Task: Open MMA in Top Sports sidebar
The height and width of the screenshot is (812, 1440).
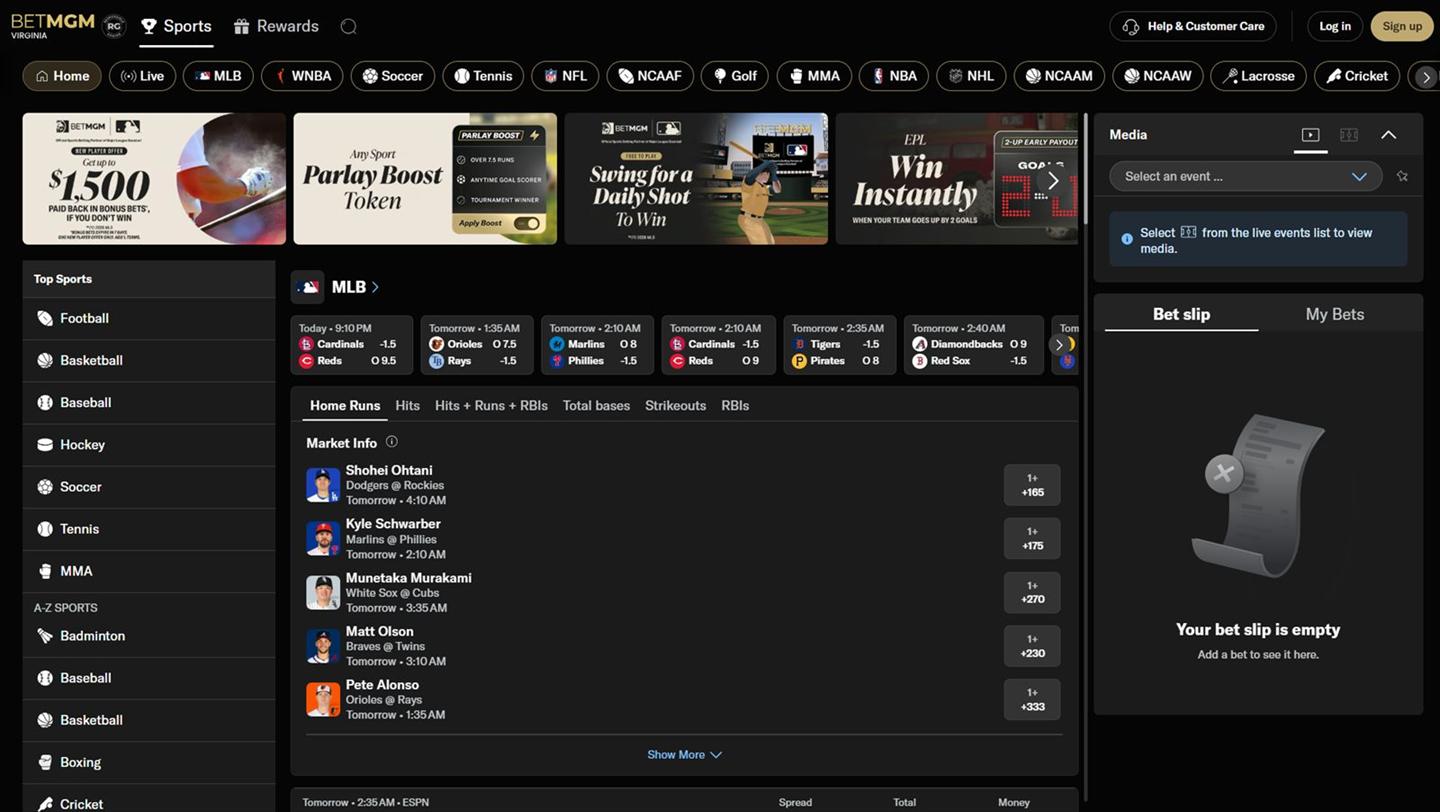Action: (x=149, y=571)
